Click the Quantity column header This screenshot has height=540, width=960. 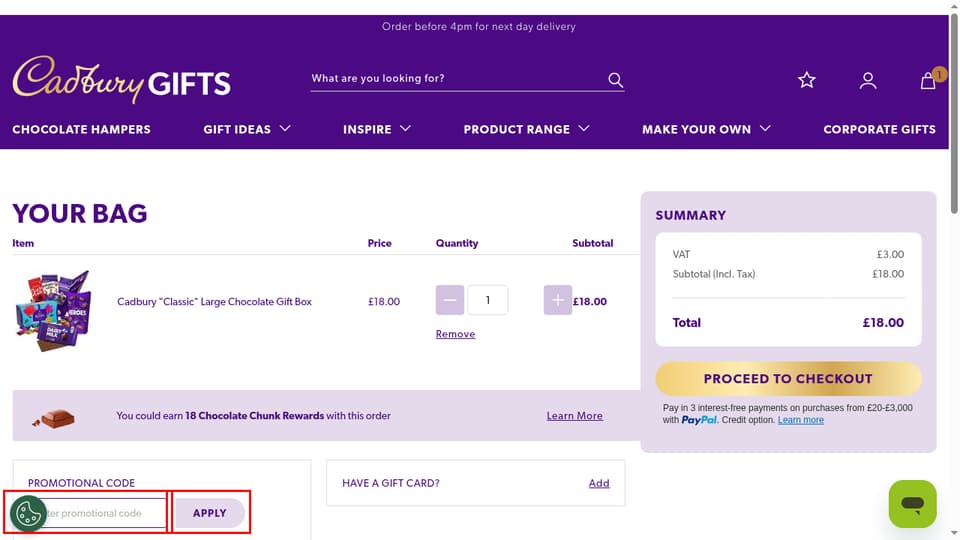point(457,243)
